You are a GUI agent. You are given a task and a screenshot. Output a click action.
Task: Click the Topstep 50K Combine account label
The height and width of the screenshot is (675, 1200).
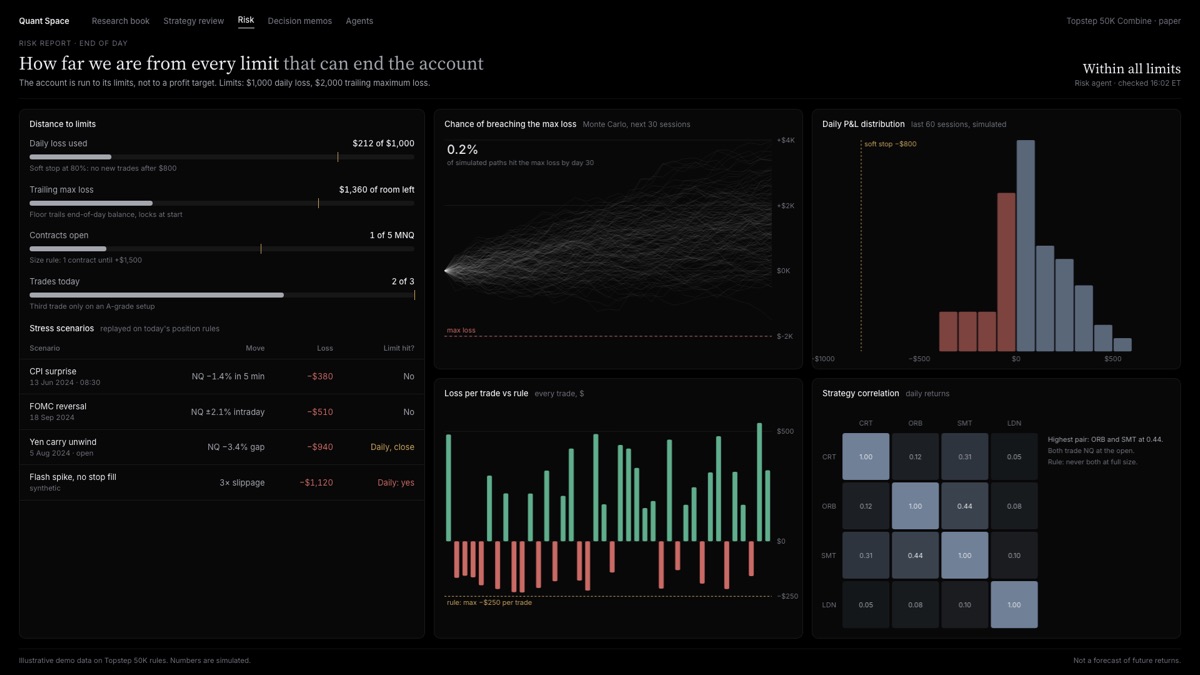tap(1124, 21)
